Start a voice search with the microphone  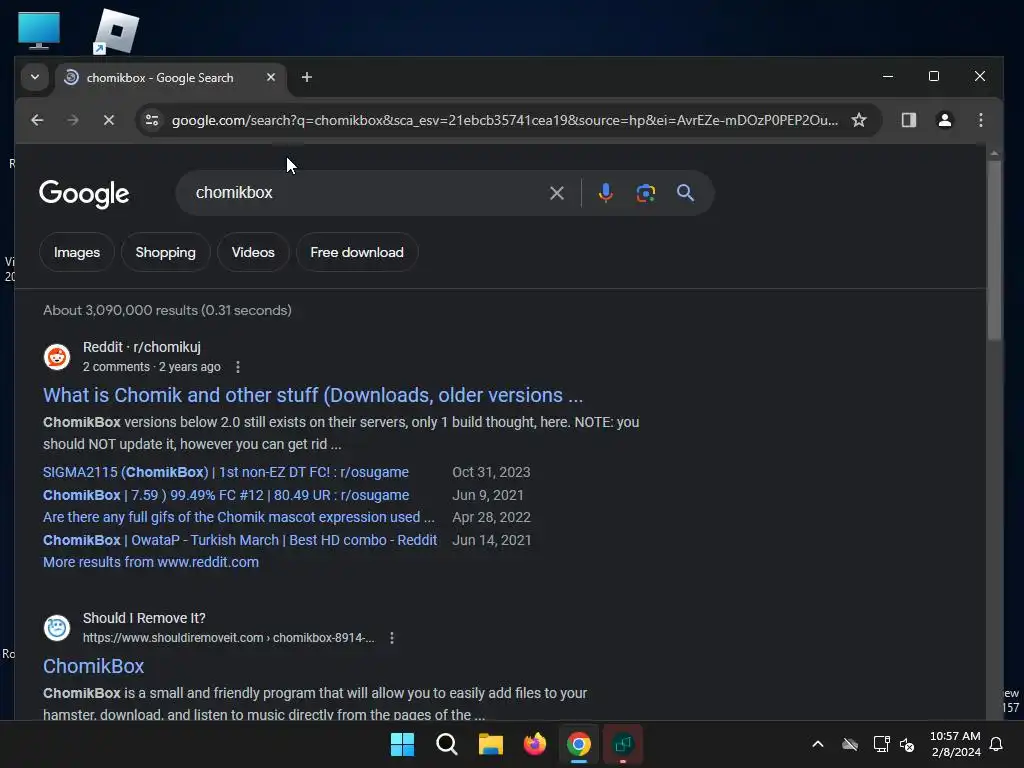[605, 193]
